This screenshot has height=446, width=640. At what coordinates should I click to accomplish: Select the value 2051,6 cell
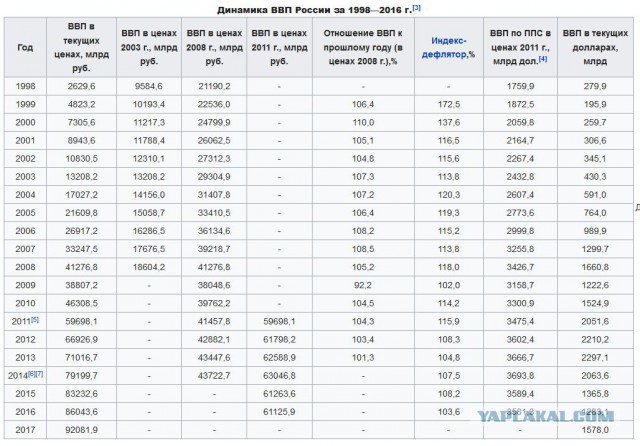click(x=595, y=322)
